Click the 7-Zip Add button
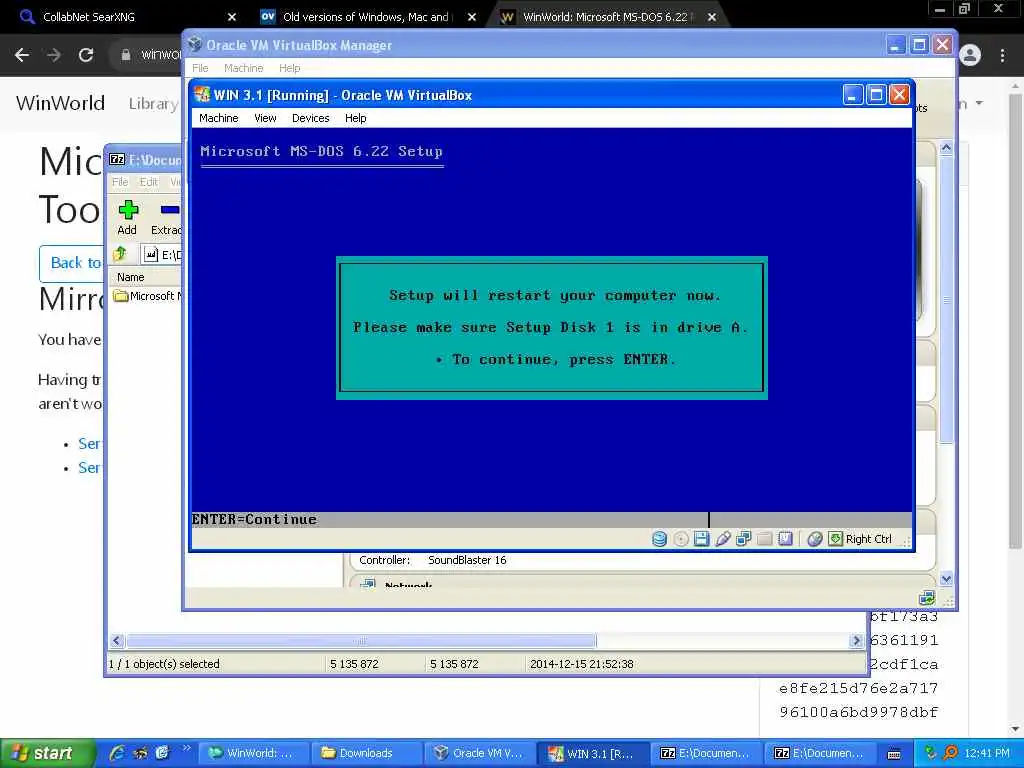Image resolution: width=1024 pixels, height=768 pixels. 127,218
